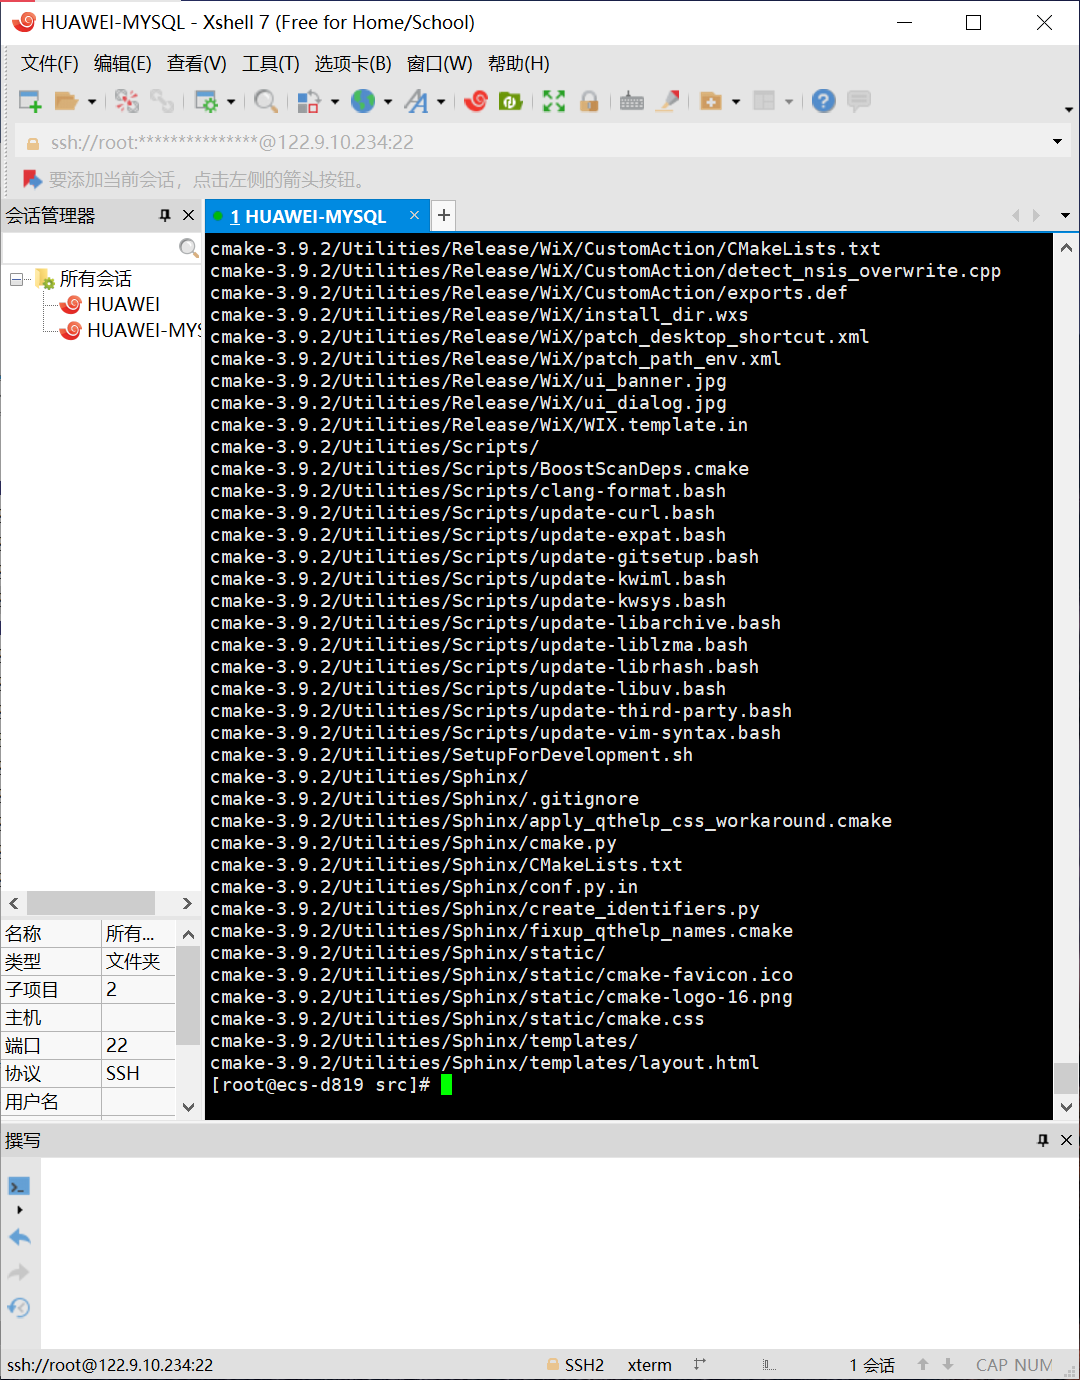1080x1380 pixels.
Task: Open the 选项卡(B) menu
Action: coord(353,64)
